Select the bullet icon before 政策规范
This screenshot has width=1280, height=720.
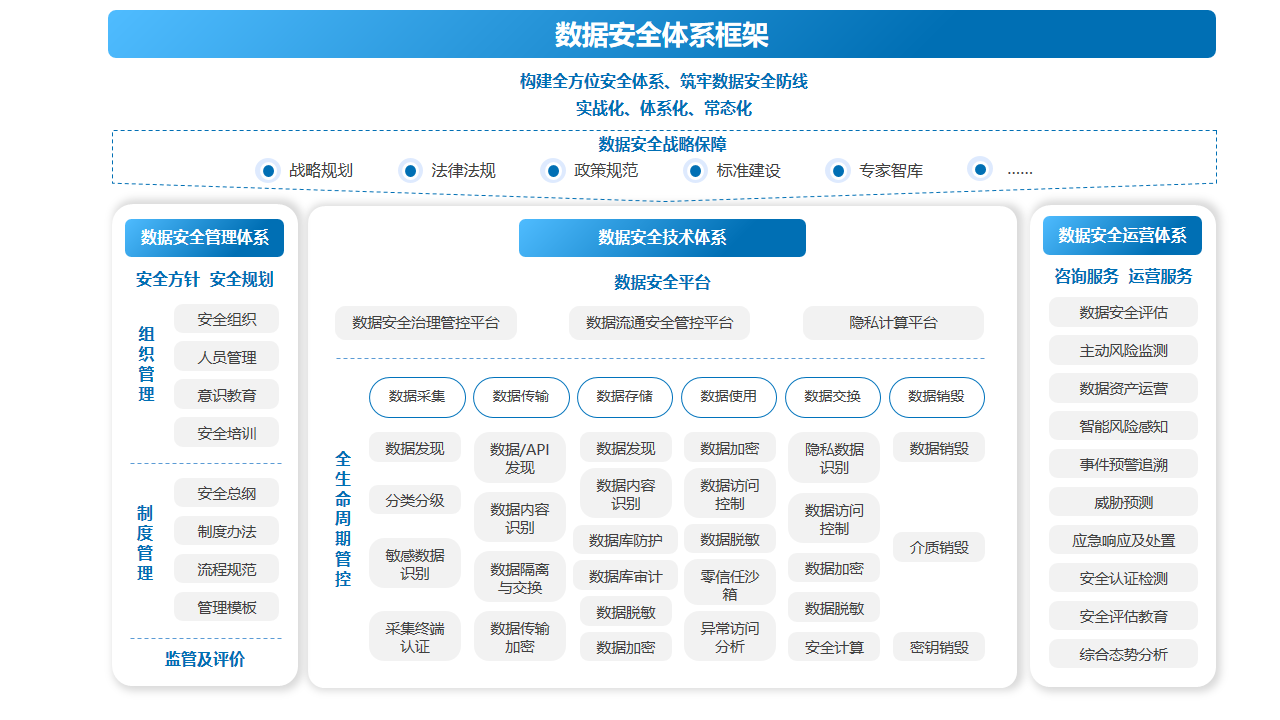click(553, 170)
